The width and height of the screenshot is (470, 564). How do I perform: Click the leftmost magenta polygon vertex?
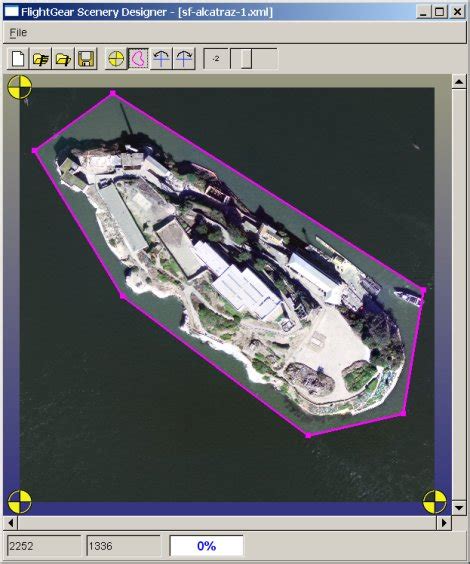[35, 150]
